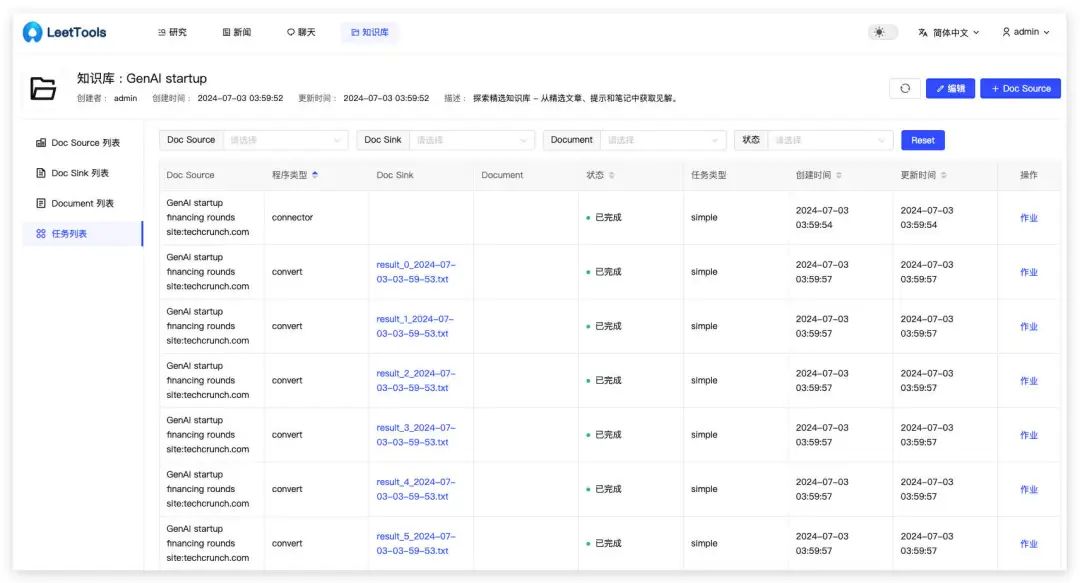The image size is (1080, 583).
Task: Go to the 聊天 tab
Action: [301, 32]
